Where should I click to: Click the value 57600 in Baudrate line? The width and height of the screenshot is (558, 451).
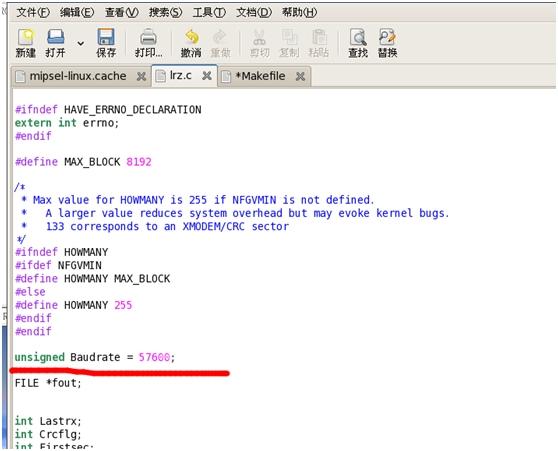154,357
